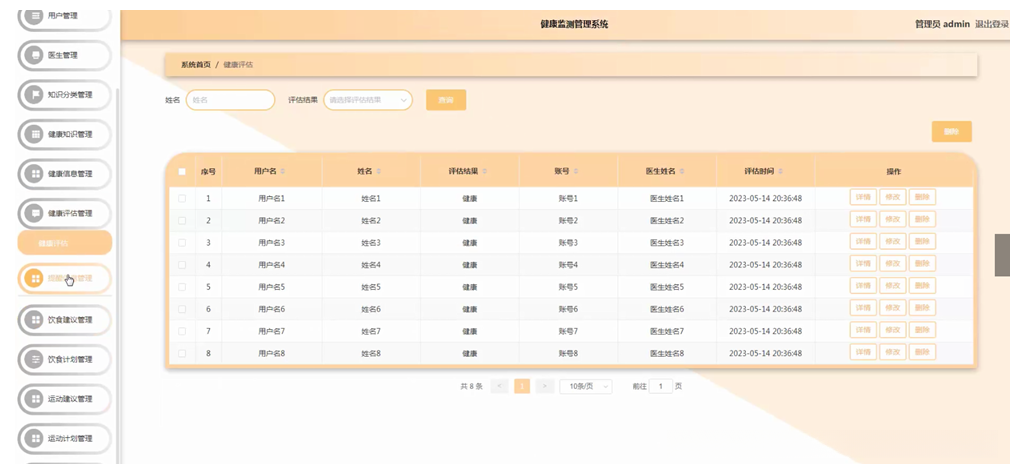The width and height of the screenshot is (1011, 464).
Task: Click the 账号5 cell
Action: pyautogui.click(x=568, y=287)
